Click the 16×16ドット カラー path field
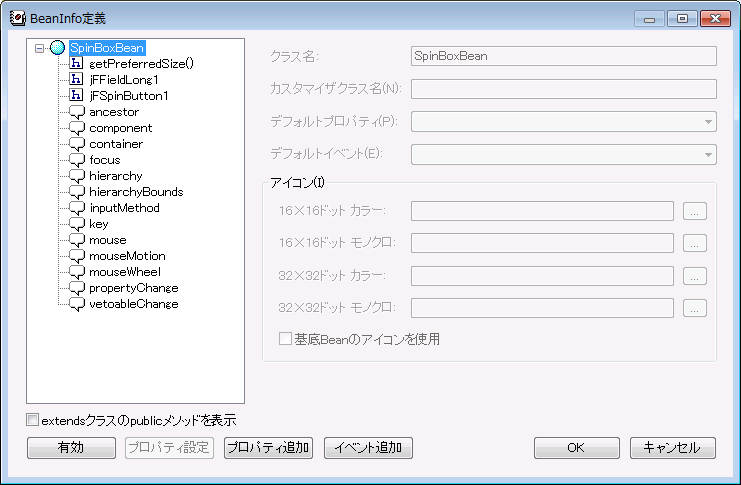This screenshot has height=485, width=741. [542, 211]
